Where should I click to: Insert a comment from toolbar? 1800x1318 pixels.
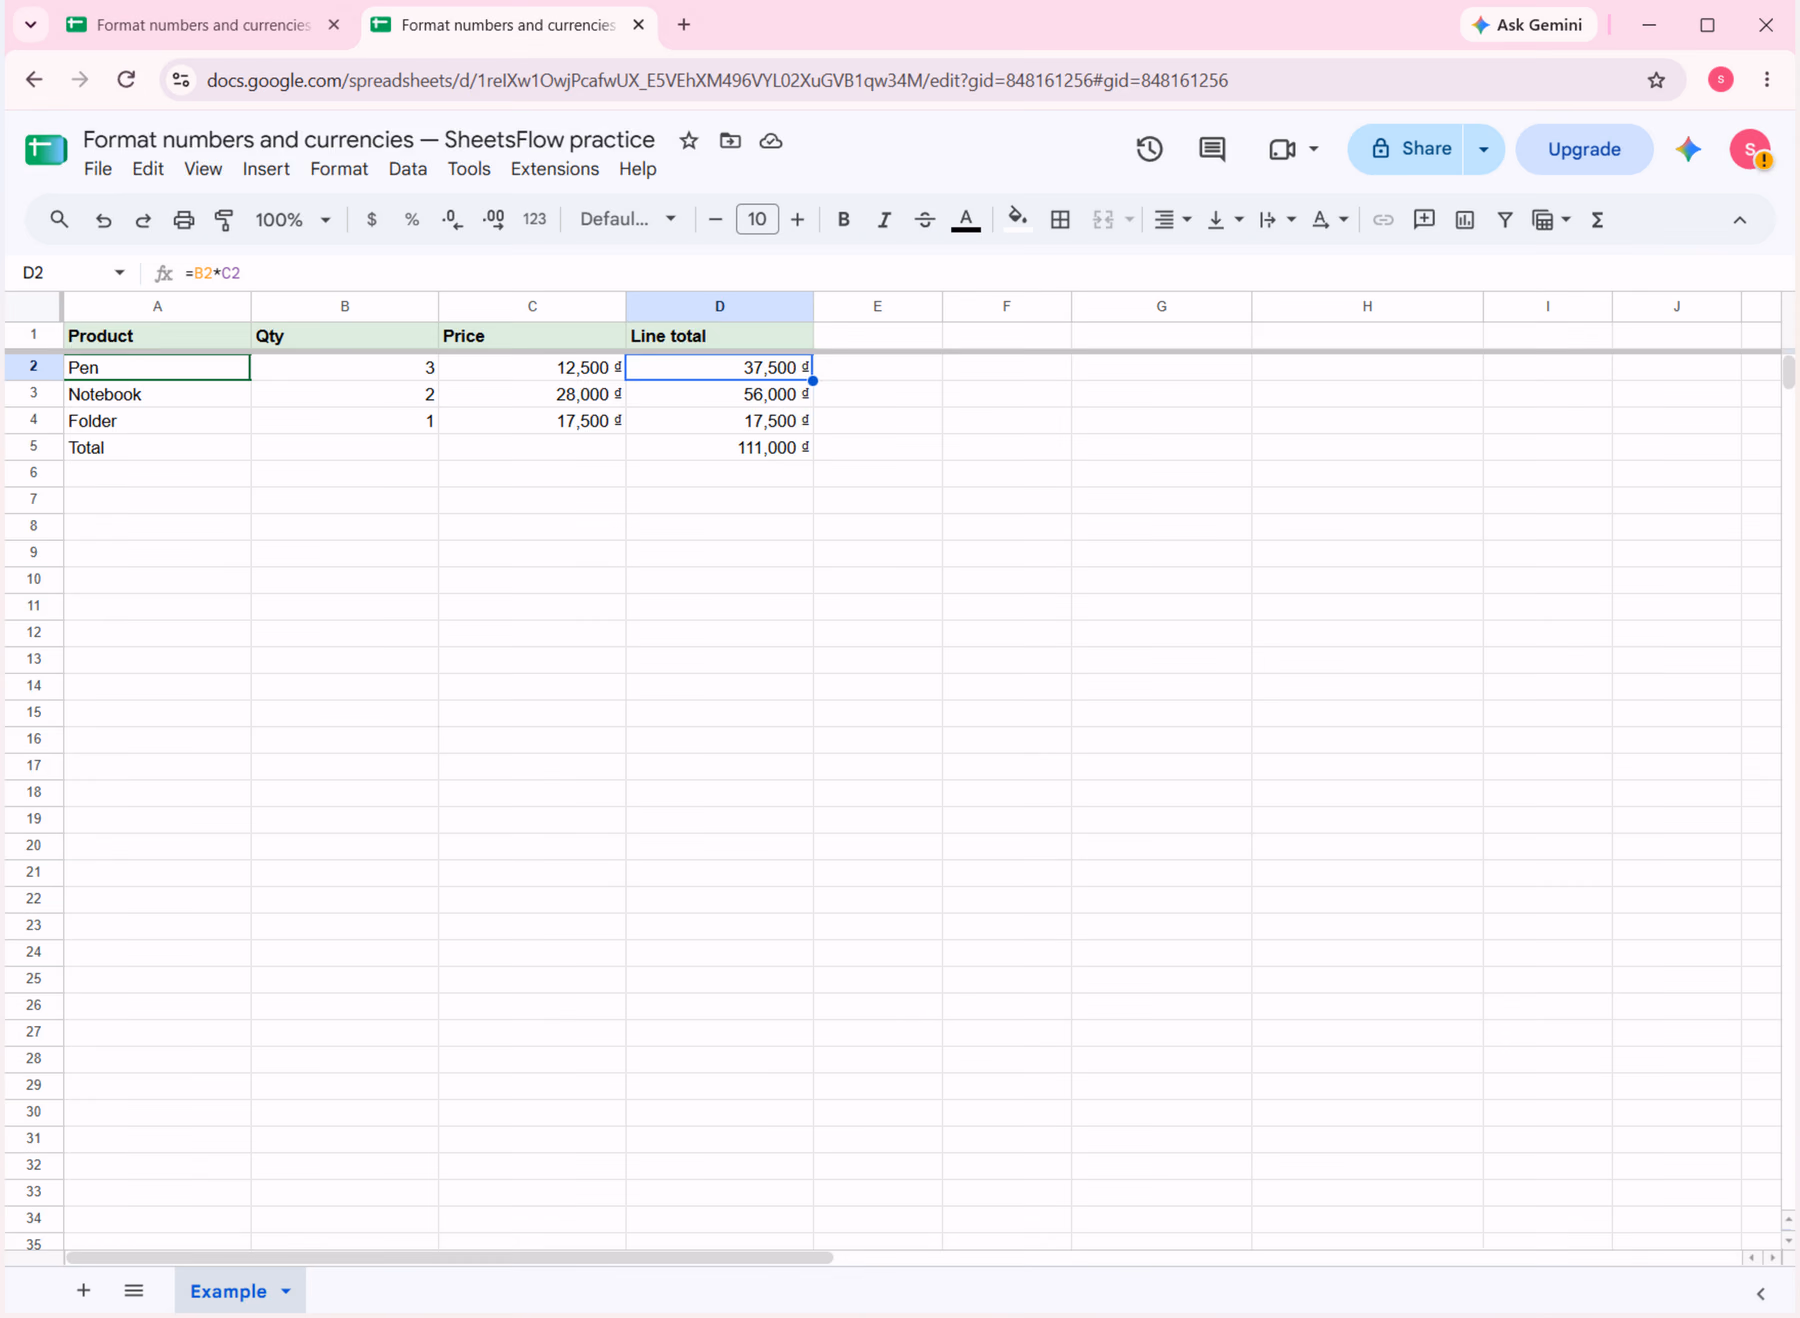tap(1424, 220)
